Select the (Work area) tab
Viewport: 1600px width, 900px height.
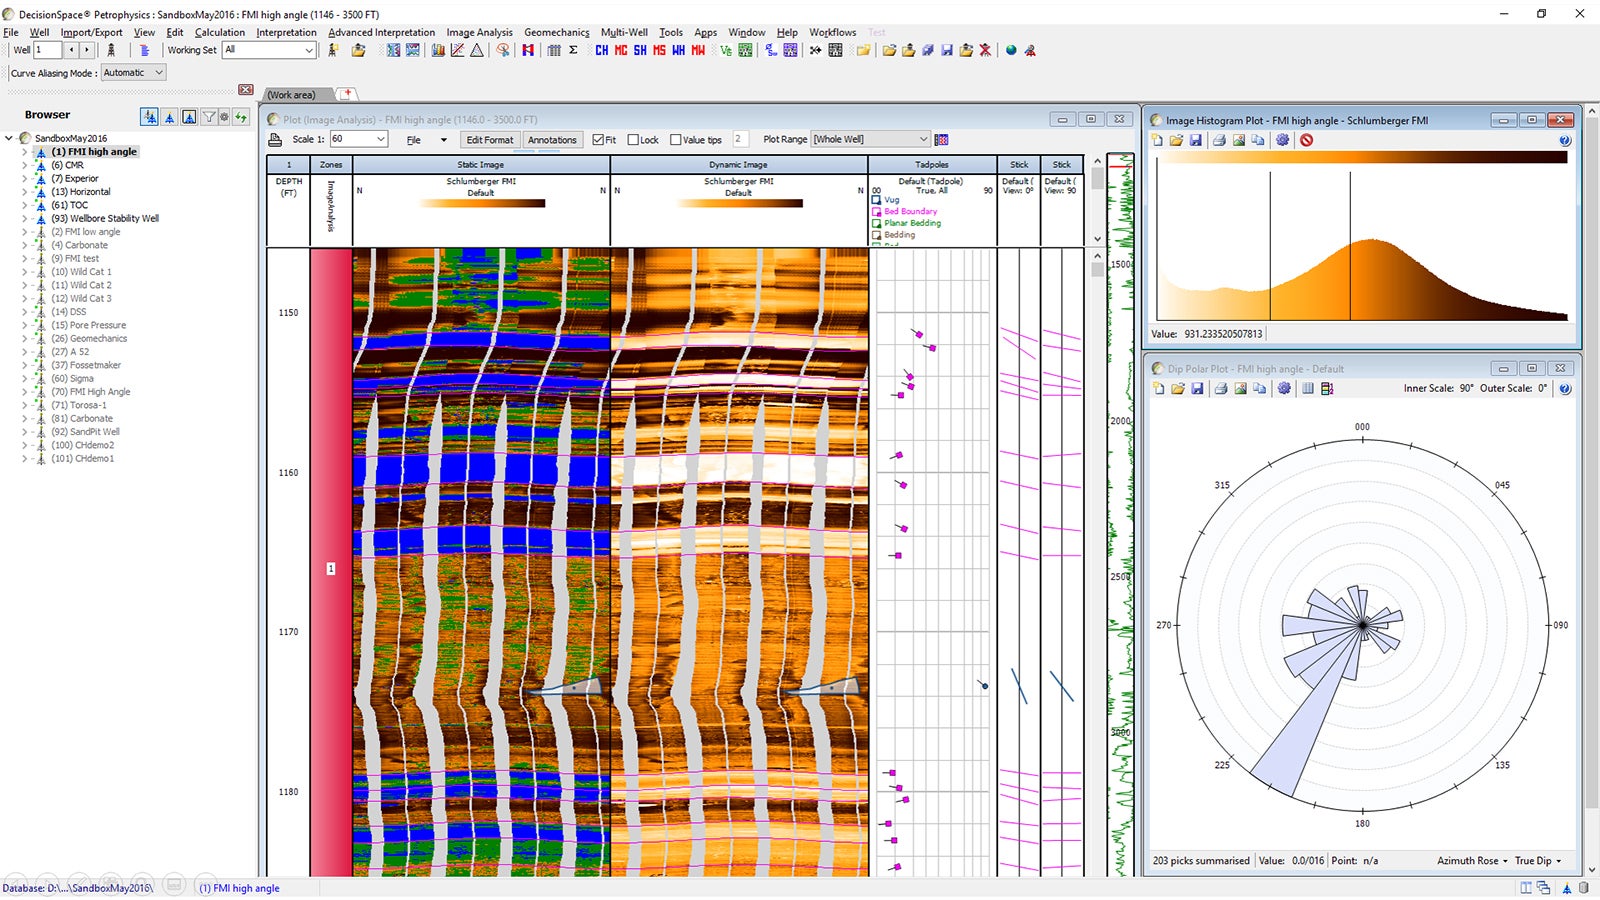tap(291, 95)
